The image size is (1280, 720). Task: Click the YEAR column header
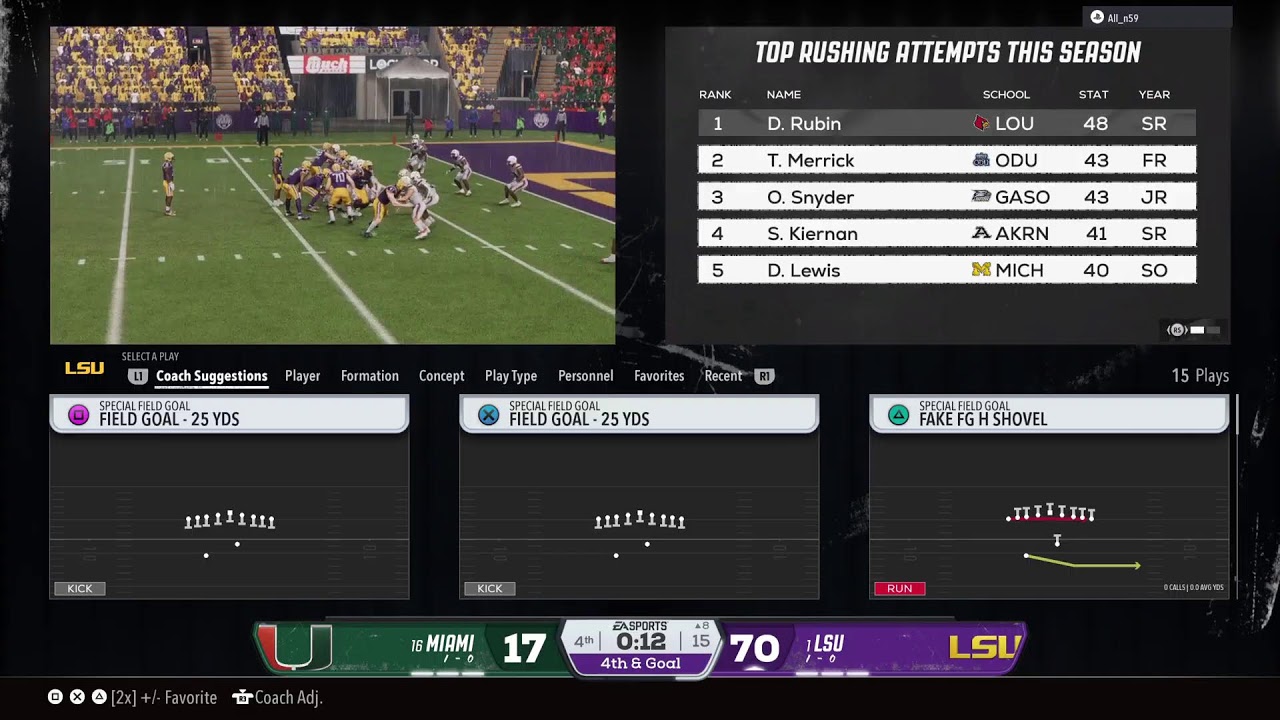(x=1154, y=94)
